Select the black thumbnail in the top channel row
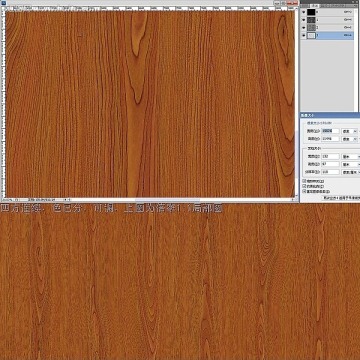The image size is (360, 360). point(311,12)
